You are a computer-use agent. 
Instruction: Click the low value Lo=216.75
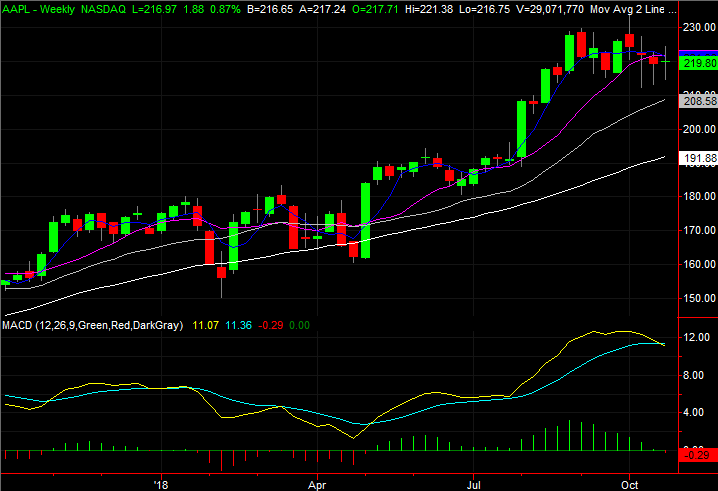click(x=484, y=9)
